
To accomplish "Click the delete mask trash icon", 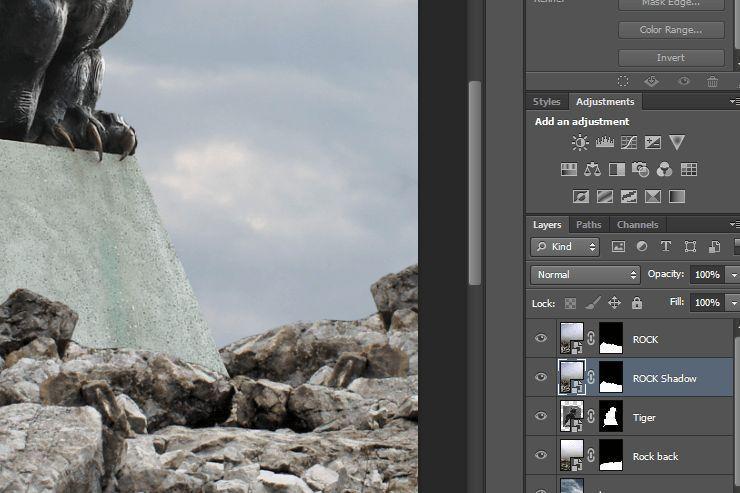I will pyautogui.click(x=712, y=82).
